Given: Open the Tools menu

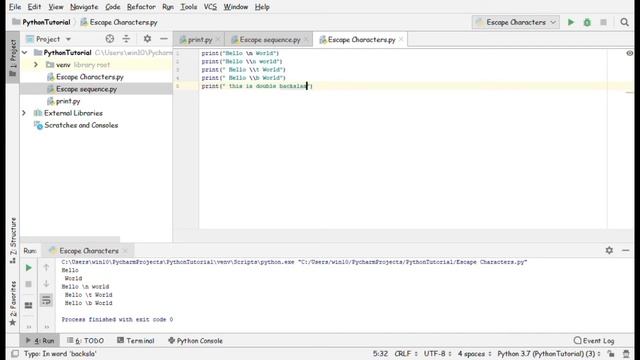Looking at the screenshot, I should [189, 7].
